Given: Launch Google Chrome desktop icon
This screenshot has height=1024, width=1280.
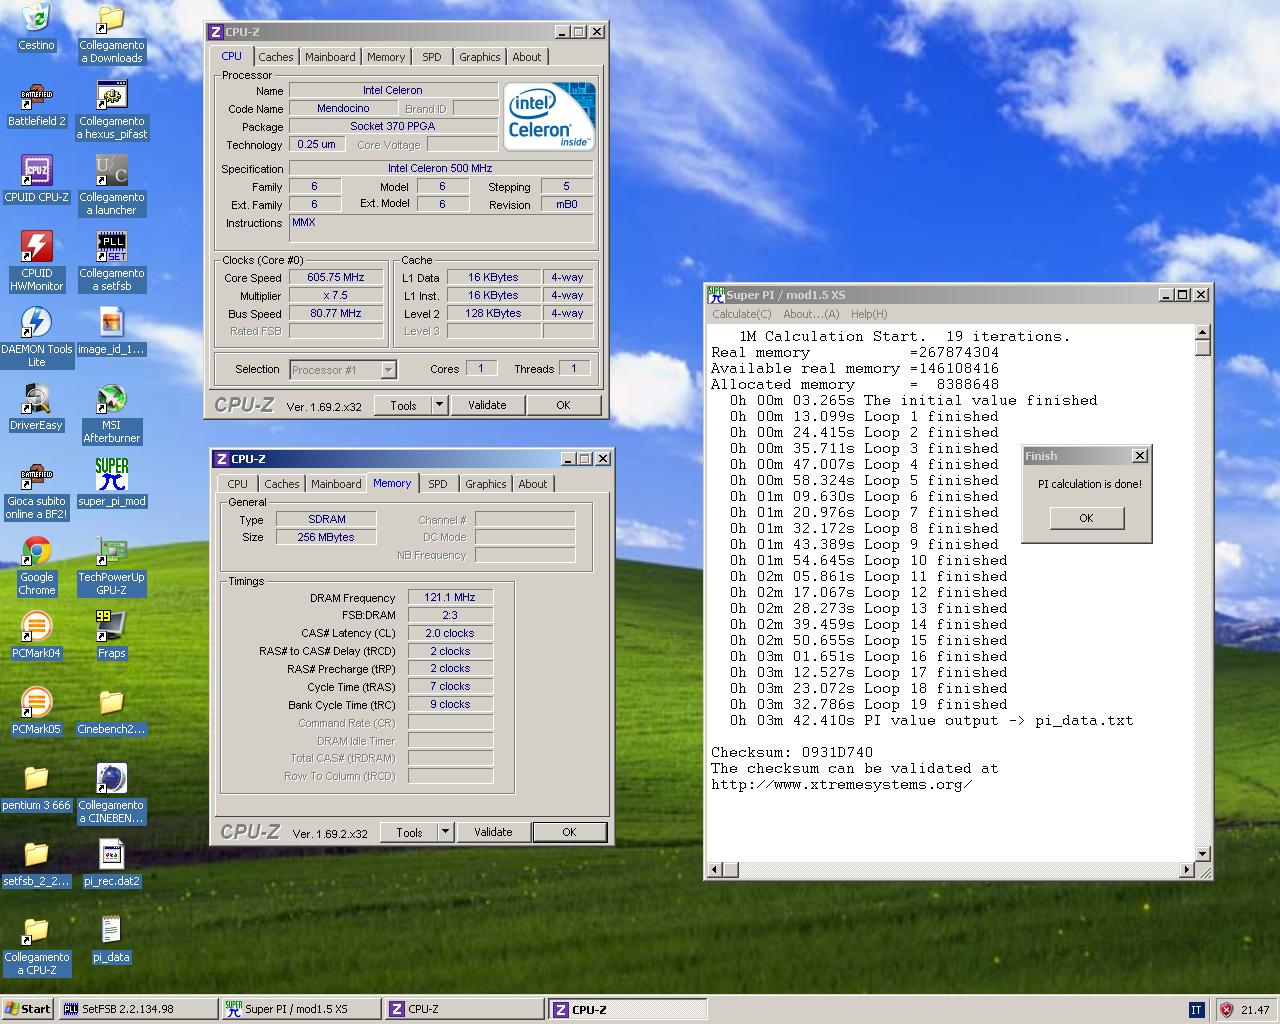Looking at the screenshot, I should tap(37, 566).
